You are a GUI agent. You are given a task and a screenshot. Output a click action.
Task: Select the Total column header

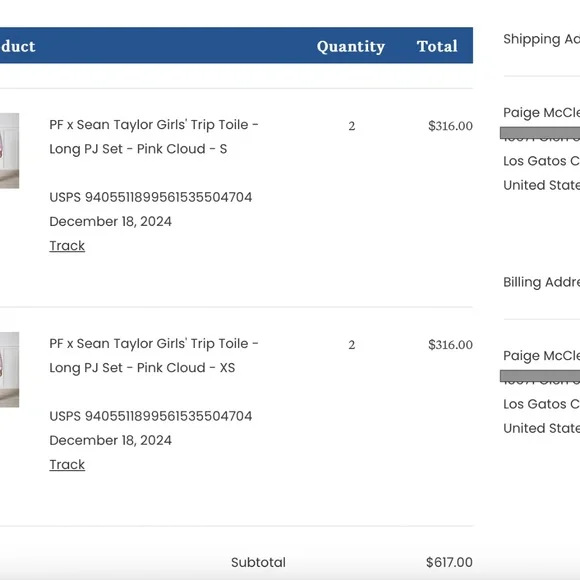(437, 46)
